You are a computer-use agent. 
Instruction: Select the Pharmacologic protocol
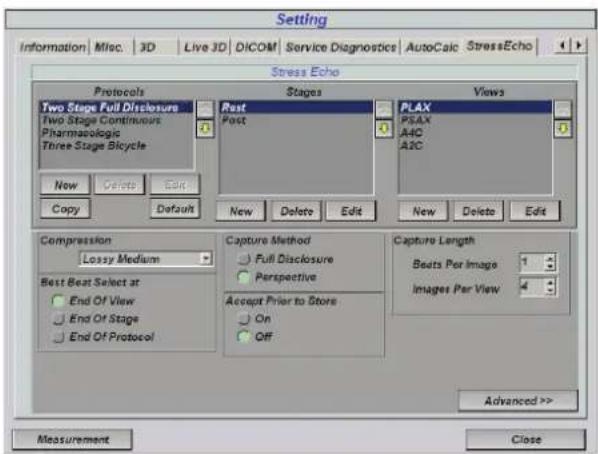pyautogui.click(x=116, y=133)
